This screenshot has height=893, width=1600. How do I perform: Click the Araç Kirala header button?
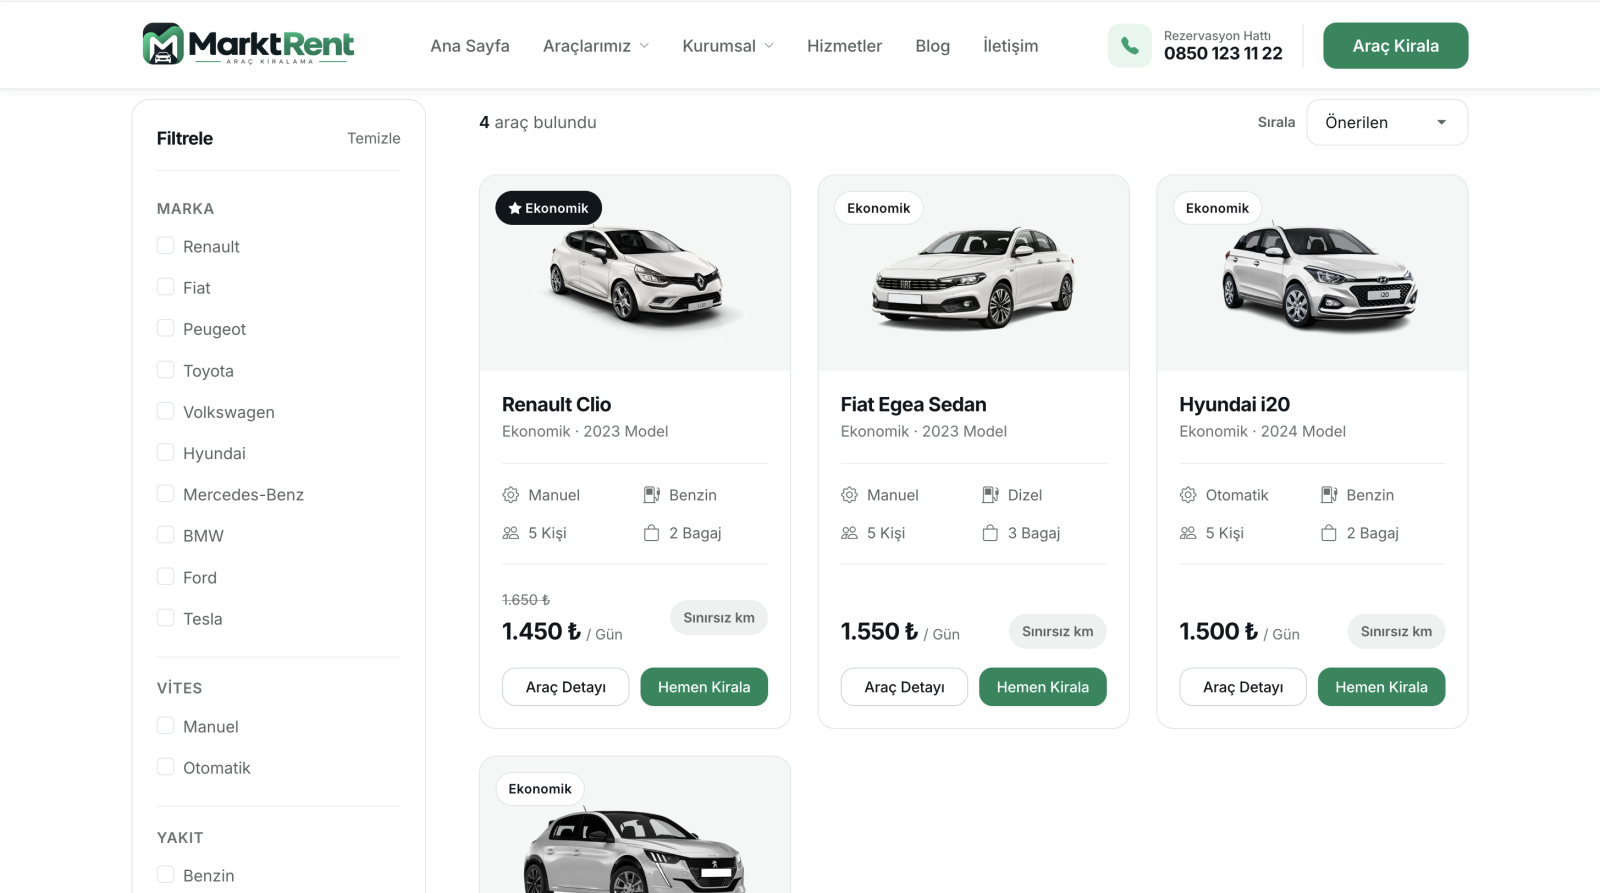tap(1396, 46)
